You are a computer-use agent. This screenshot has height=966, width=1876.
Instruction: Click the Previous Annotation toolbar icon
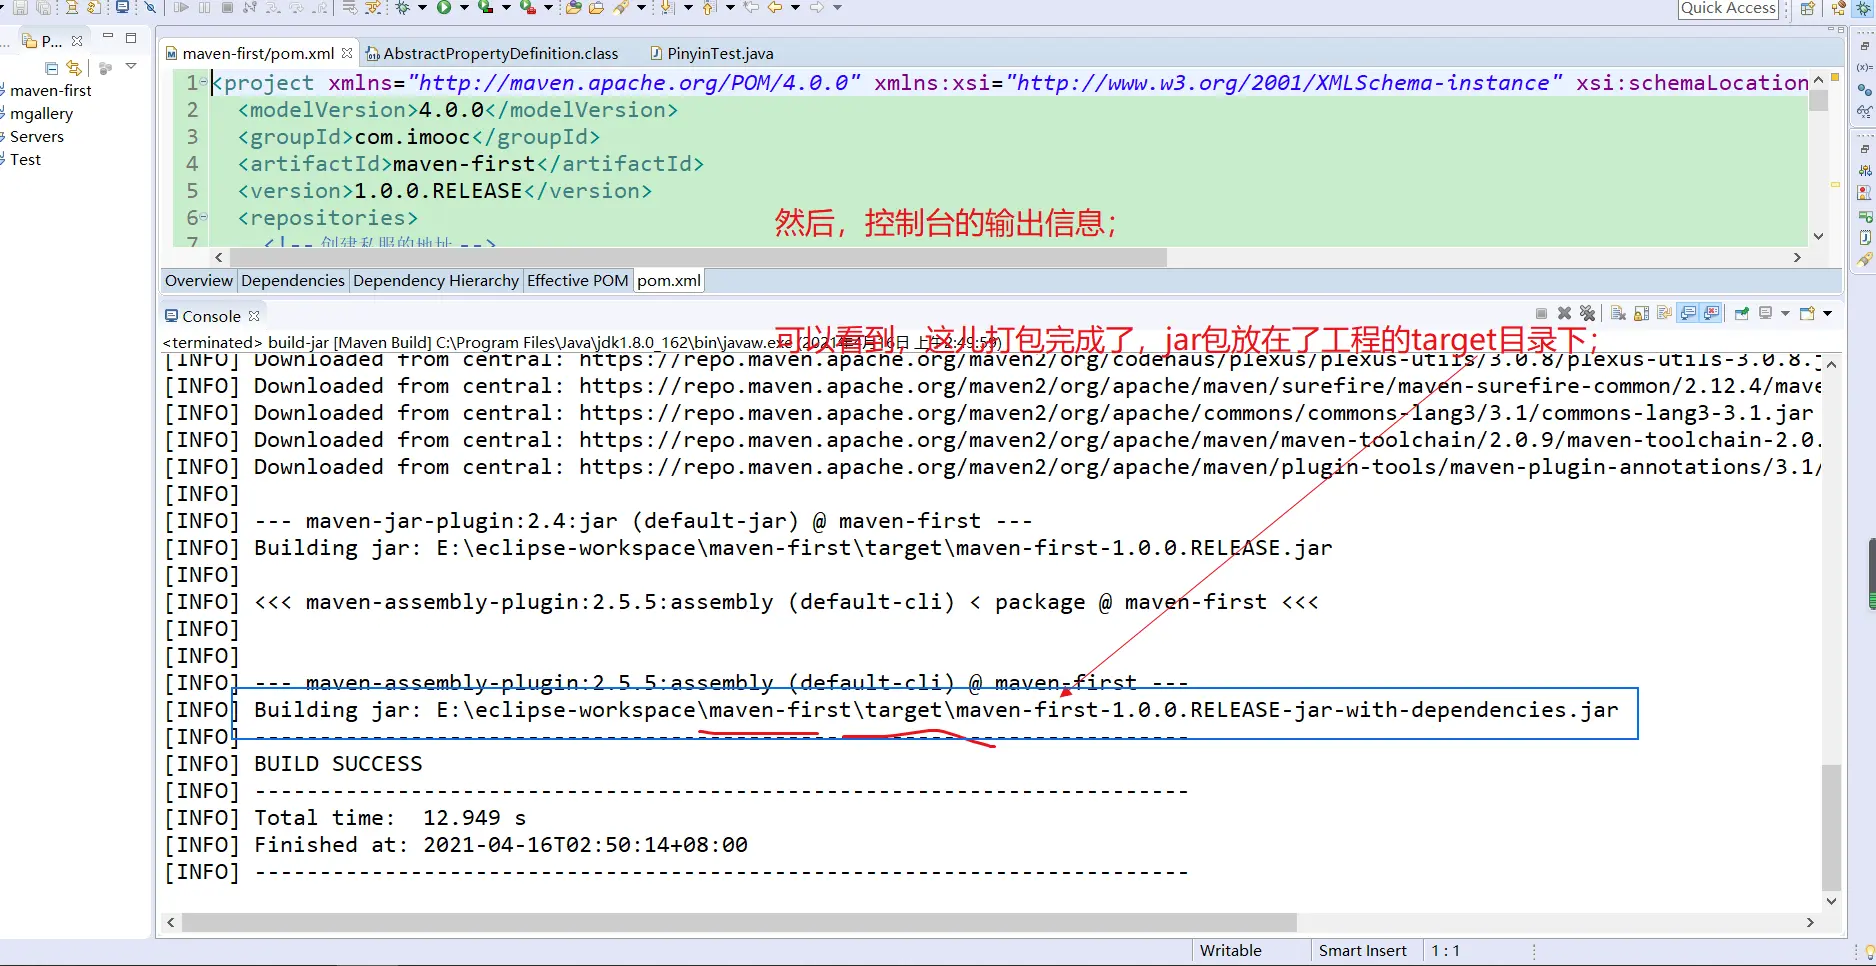709,7
